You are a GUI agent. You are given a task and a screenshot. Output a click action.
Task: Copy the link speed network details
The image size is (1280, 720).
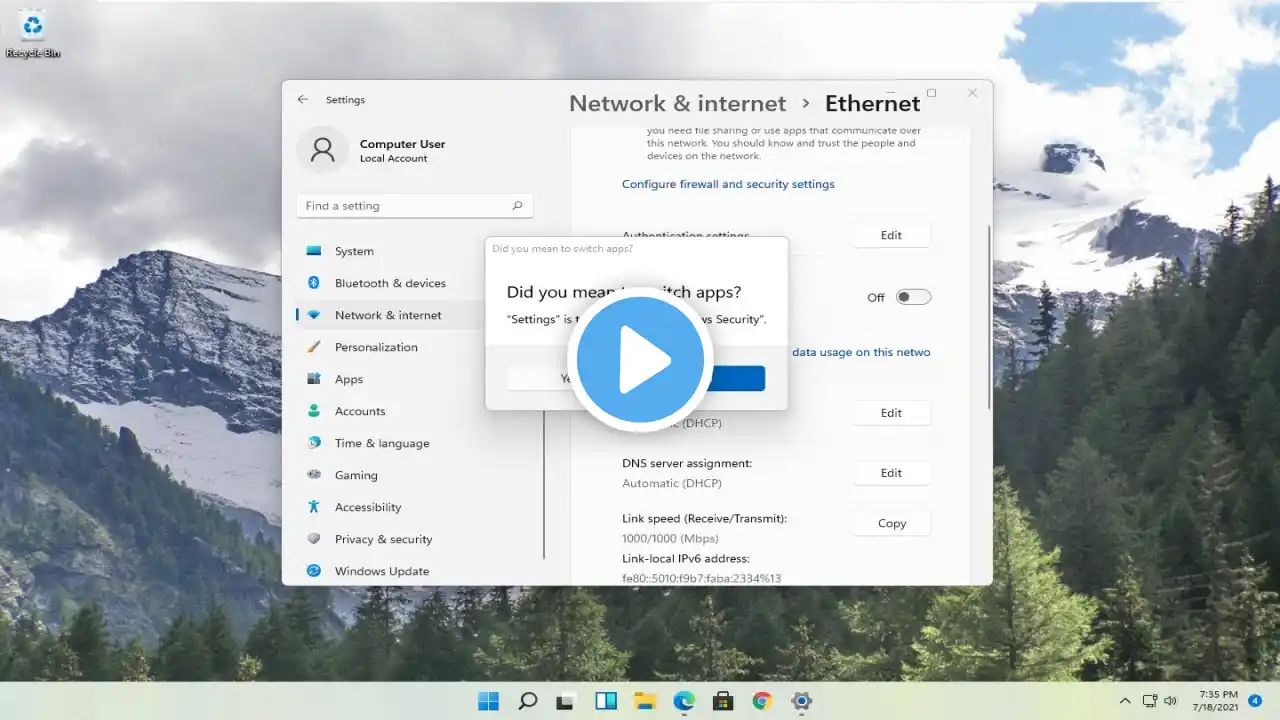pos(891,523)
